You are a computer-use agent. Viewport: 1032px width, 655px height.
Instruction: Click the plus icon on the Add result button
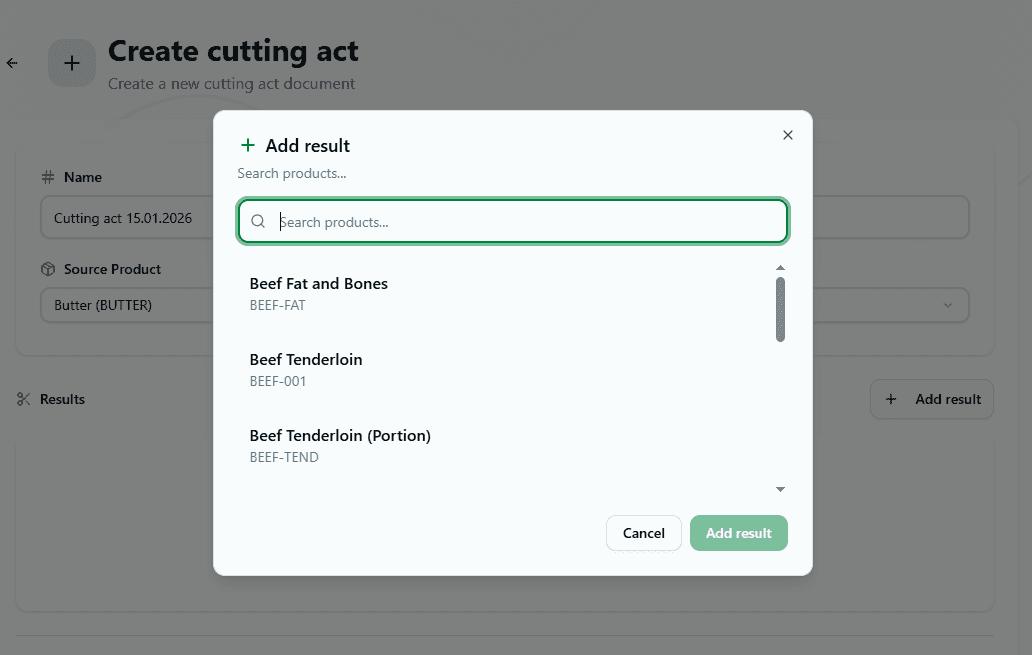[x=891, y=399]
